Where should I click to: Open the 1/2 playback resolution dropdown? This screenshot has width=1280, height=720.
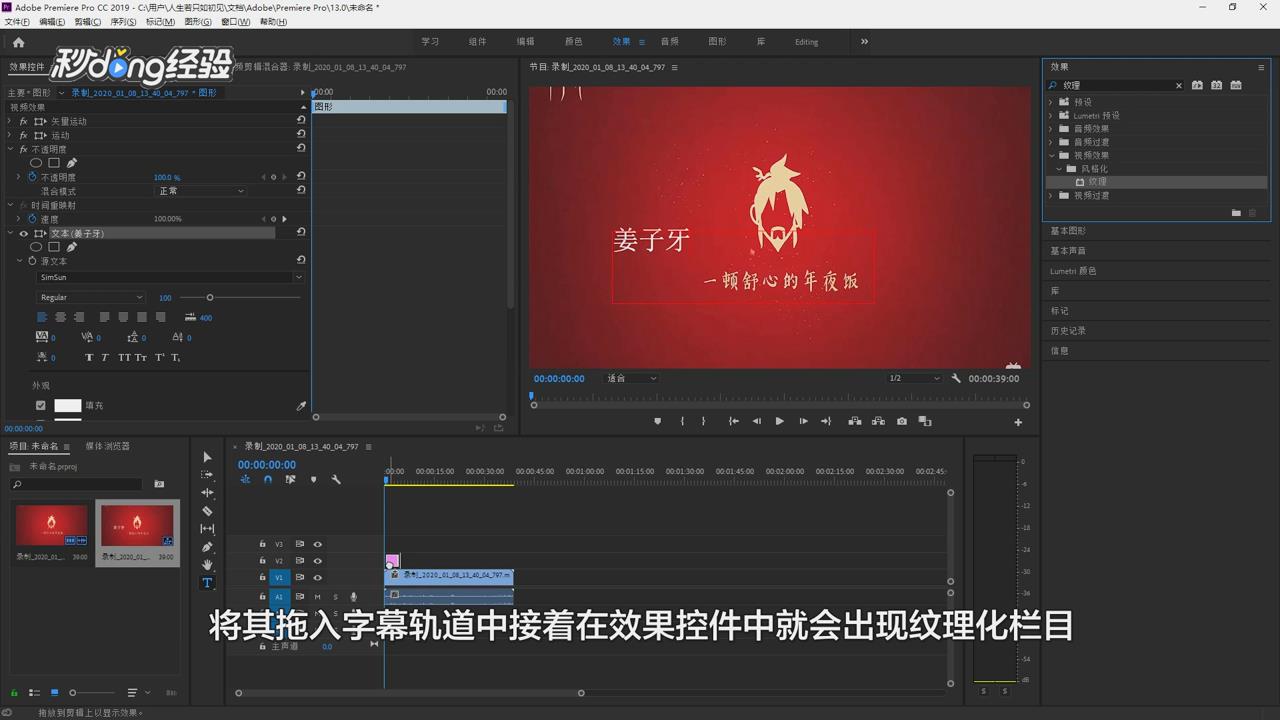914,378
